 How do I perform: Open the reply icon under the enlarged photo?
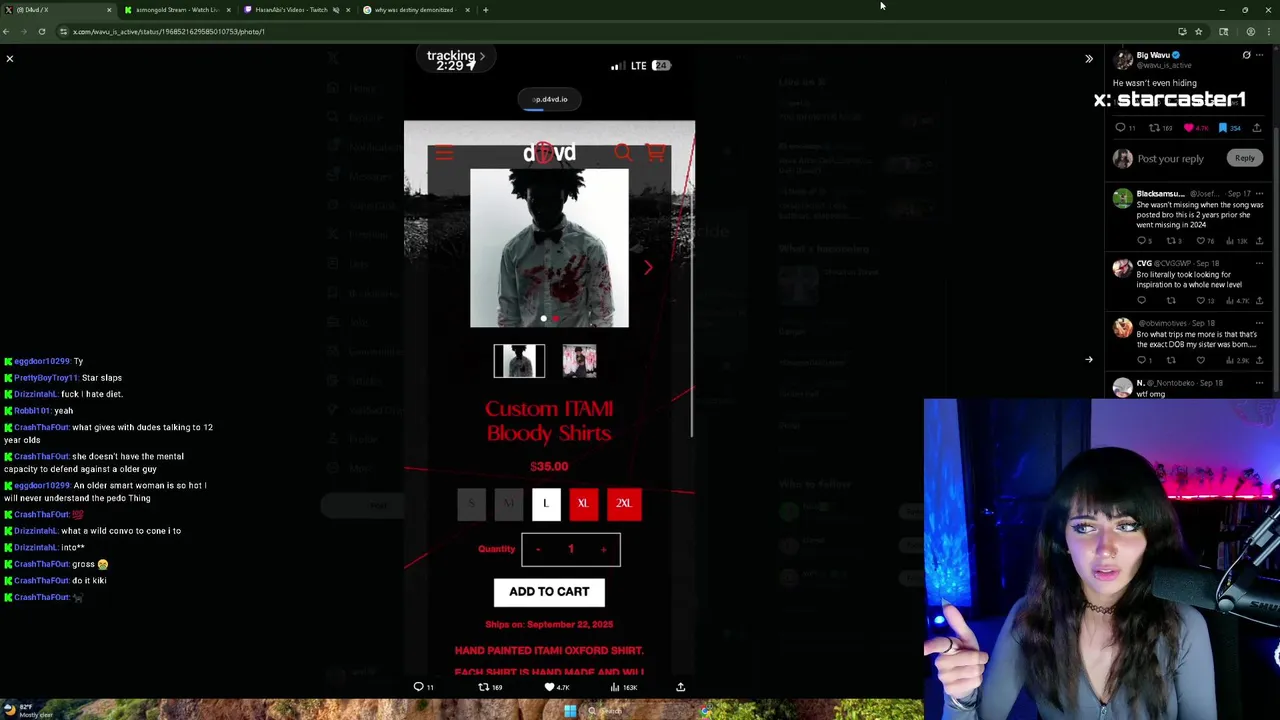419,687
